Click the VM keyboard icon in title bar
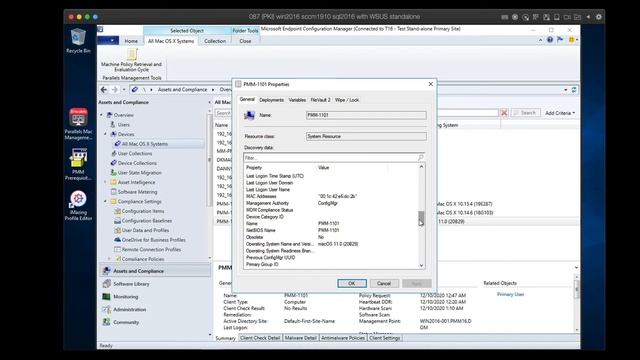640x360 pixels. tap(504, 17)
